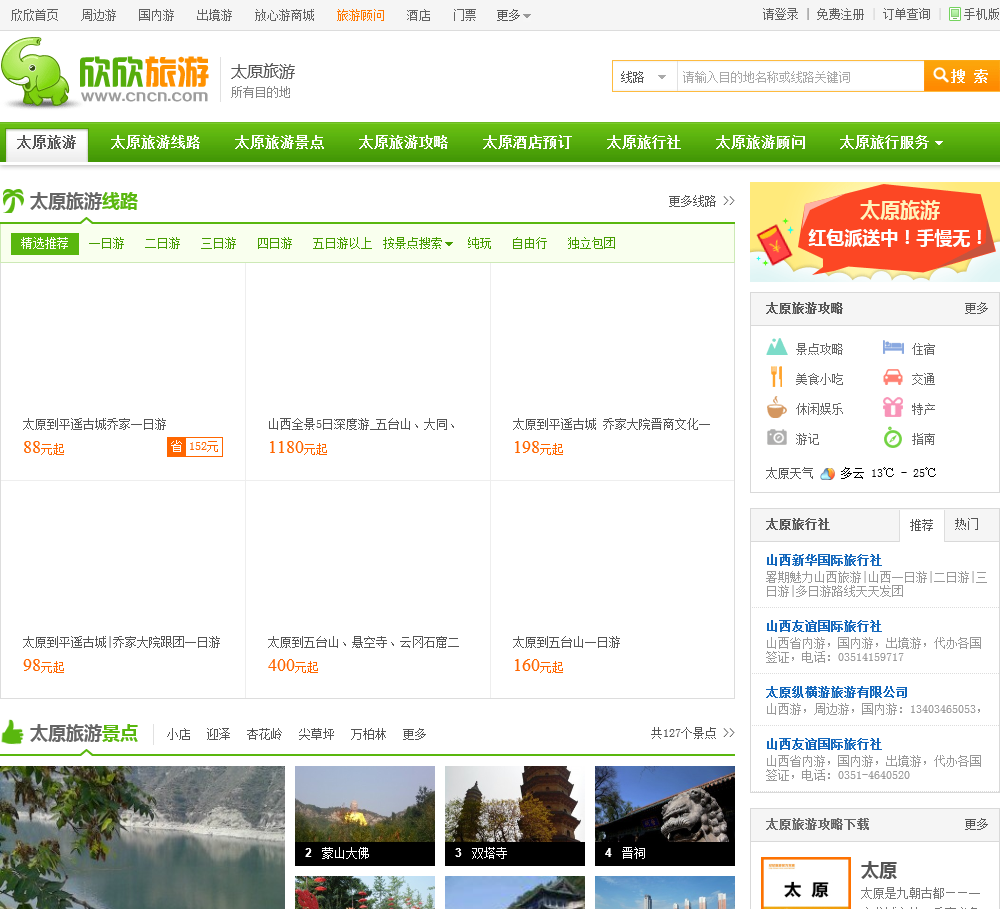Click the 请登录 login link
1000x909 pixels.
pos(780,15)
